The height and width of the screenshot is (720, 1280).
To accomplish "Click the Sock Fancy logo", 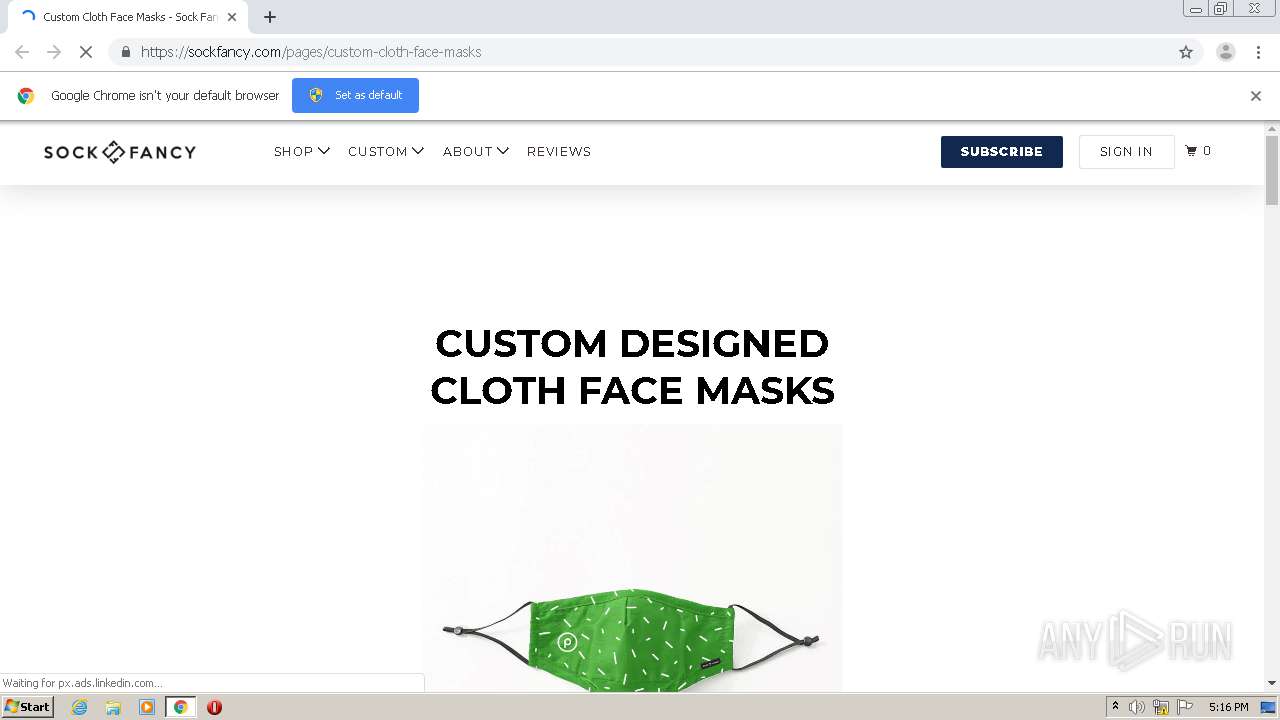I will (x=120, y=152).
